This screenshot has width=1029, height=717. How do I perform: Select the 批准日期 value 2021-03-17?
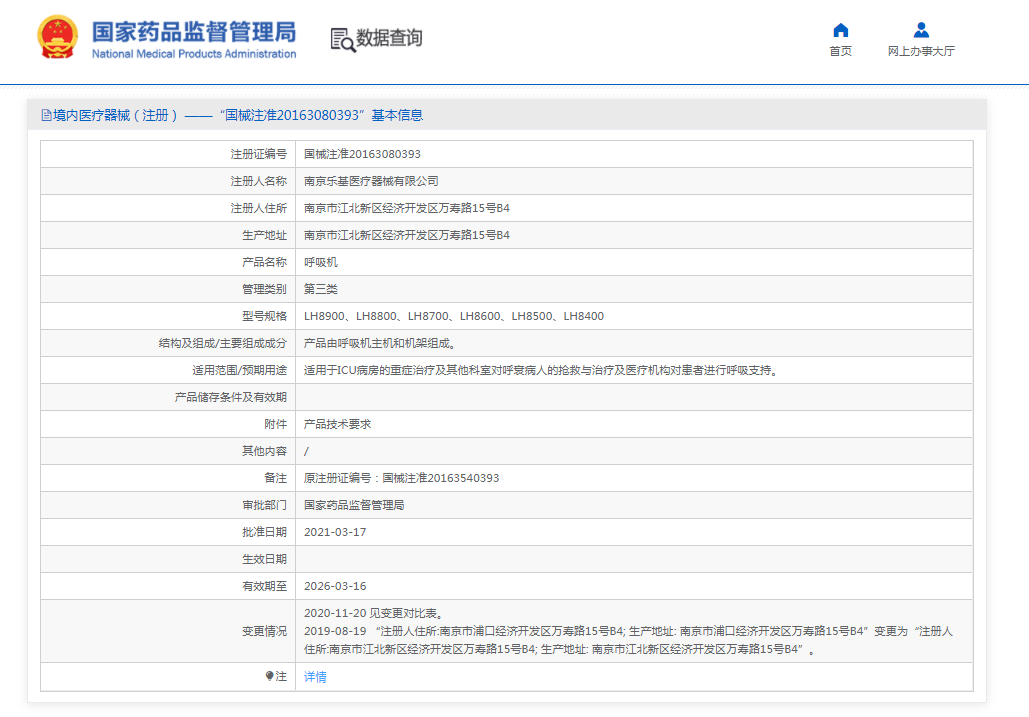pyautogui.click(x=334, y=531)
